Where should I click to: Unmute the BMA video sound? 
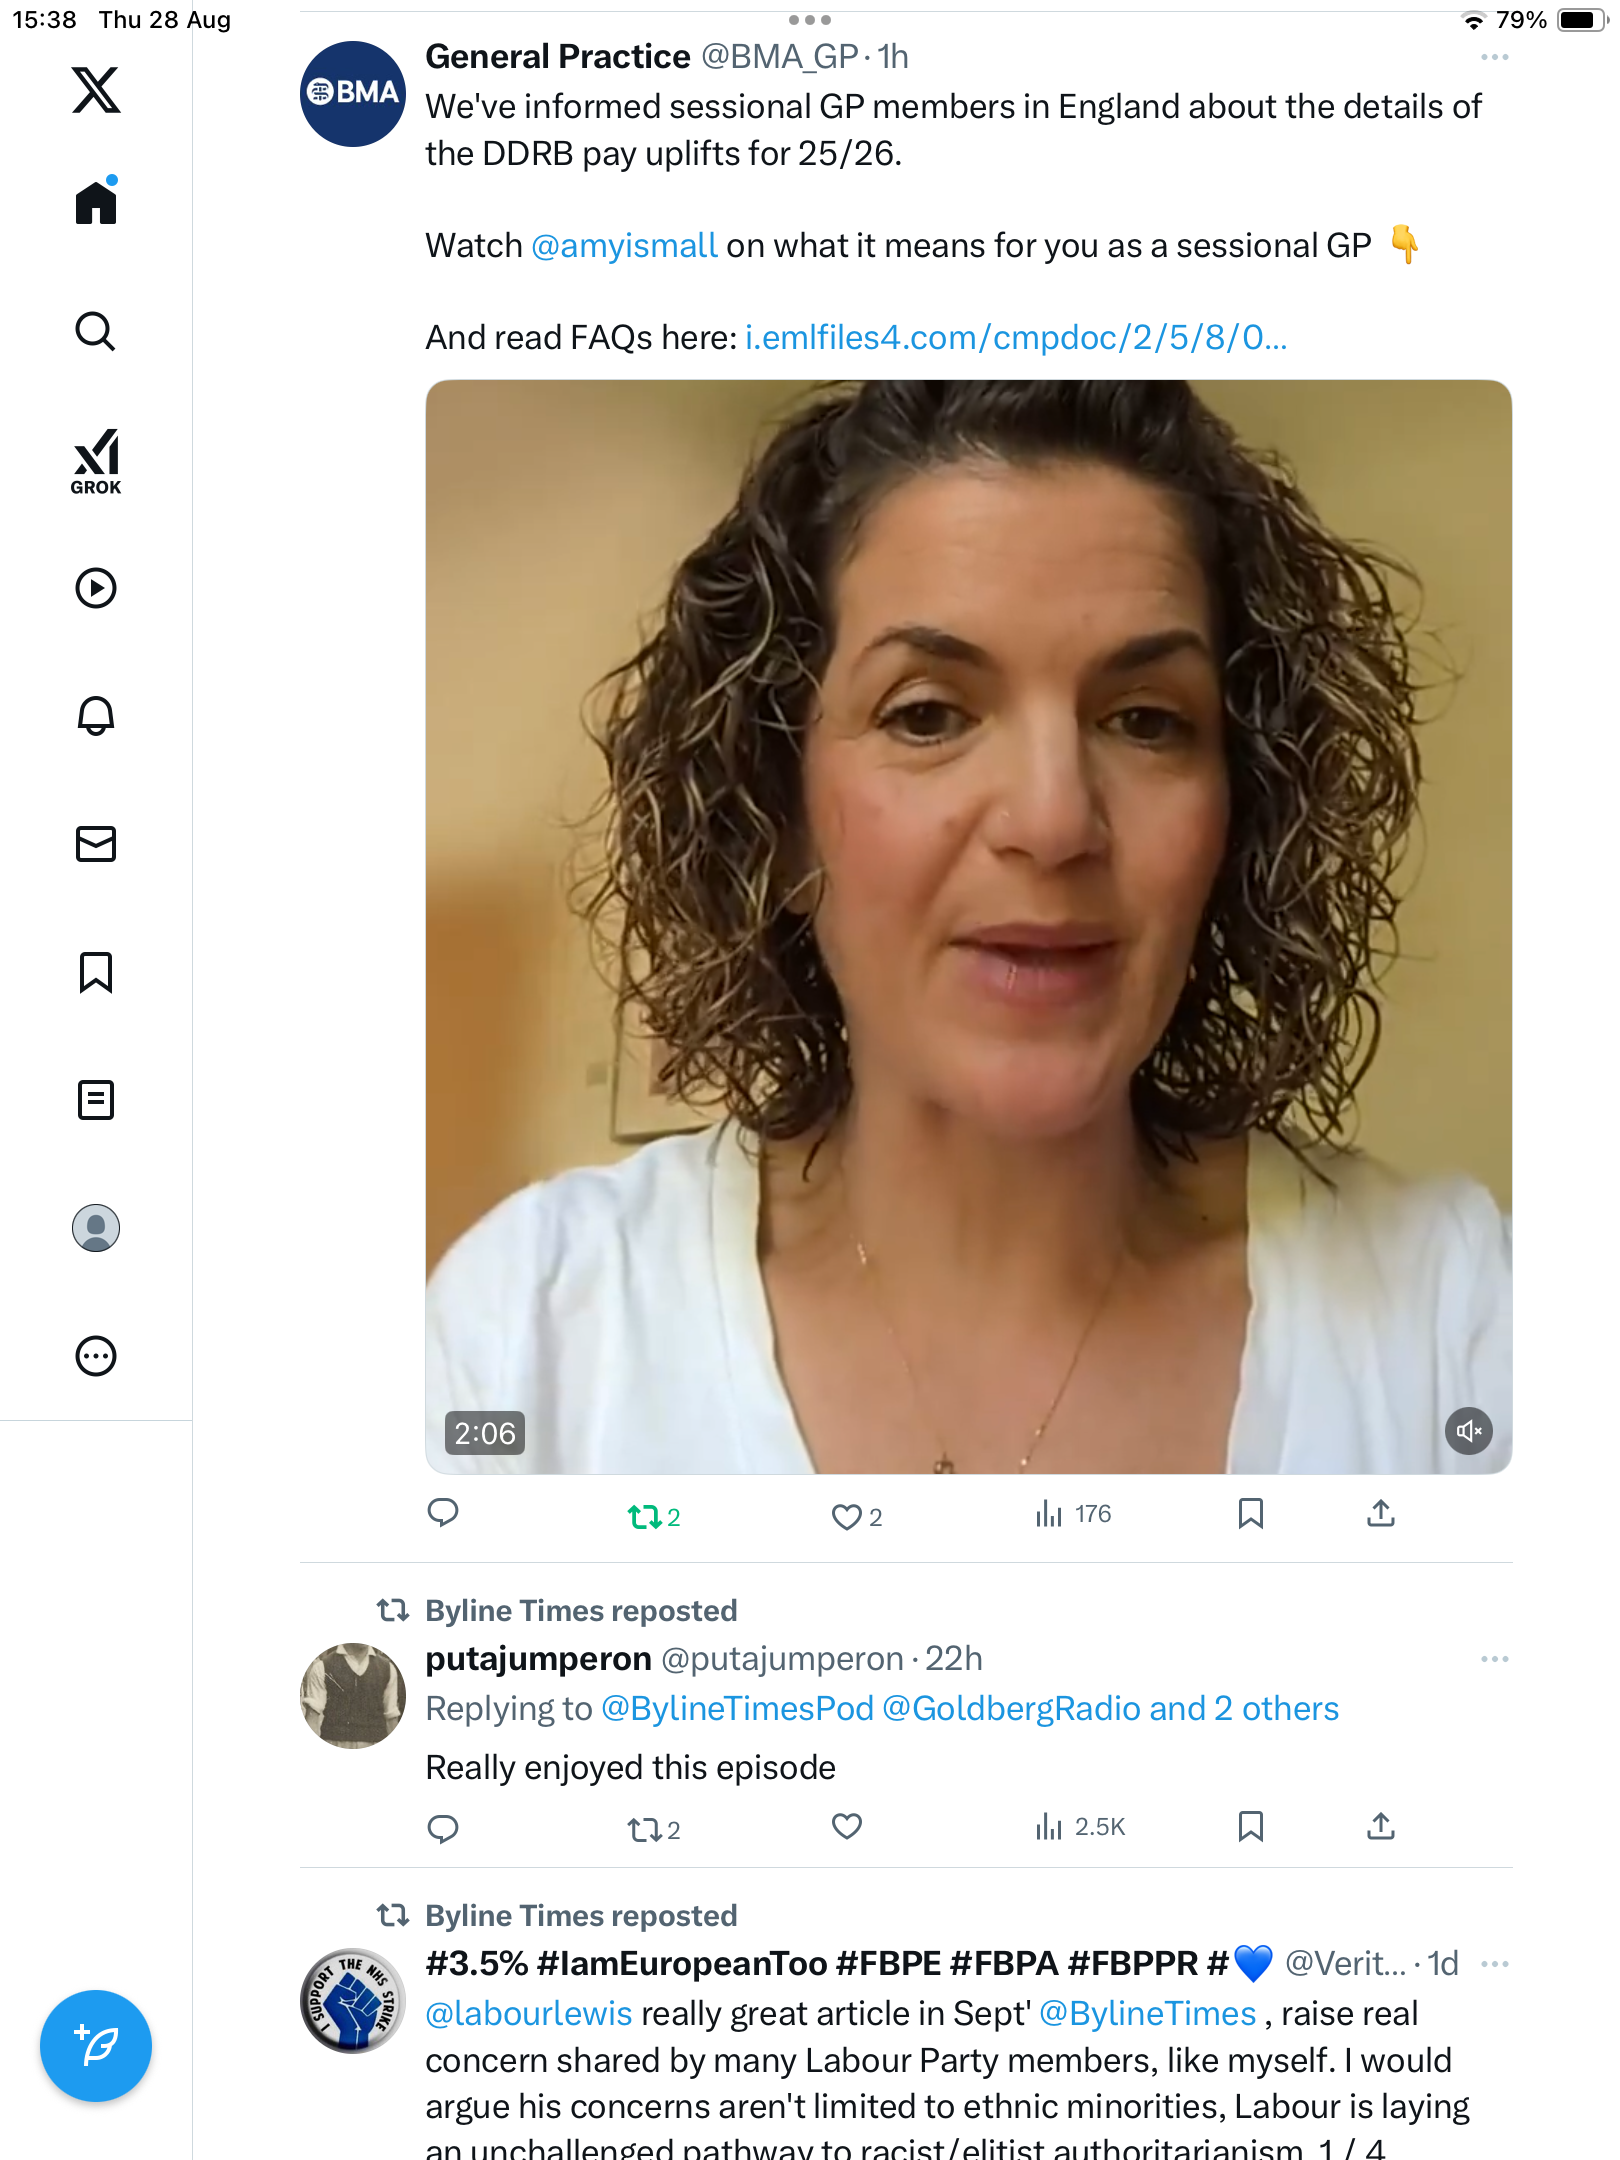1468,1431
